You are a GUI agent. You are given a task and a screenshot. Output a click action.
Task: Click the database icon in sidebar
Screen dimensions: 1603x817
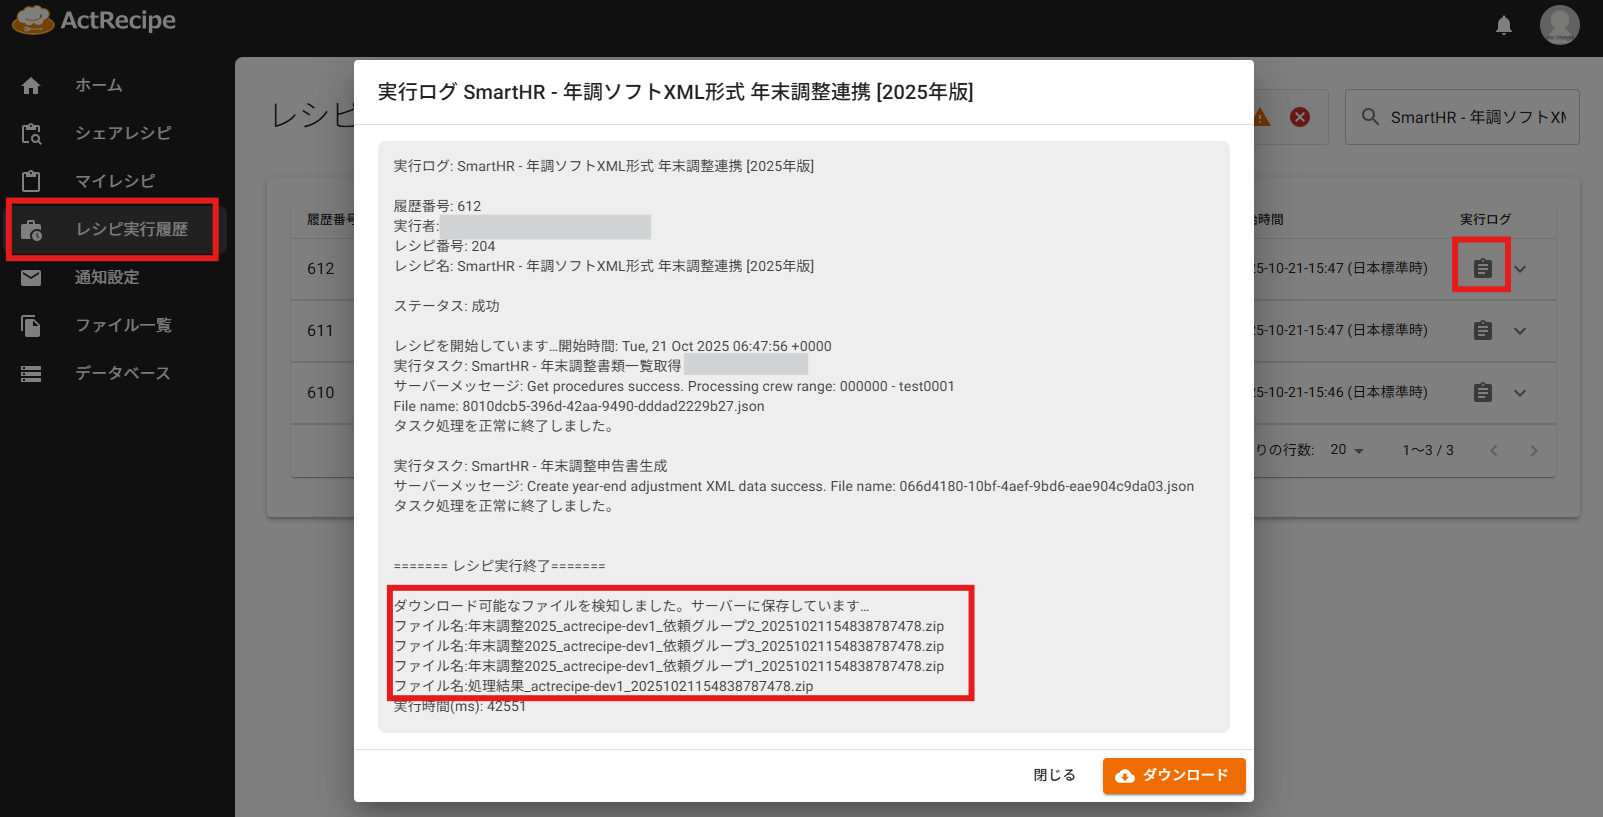click(31, 373)
